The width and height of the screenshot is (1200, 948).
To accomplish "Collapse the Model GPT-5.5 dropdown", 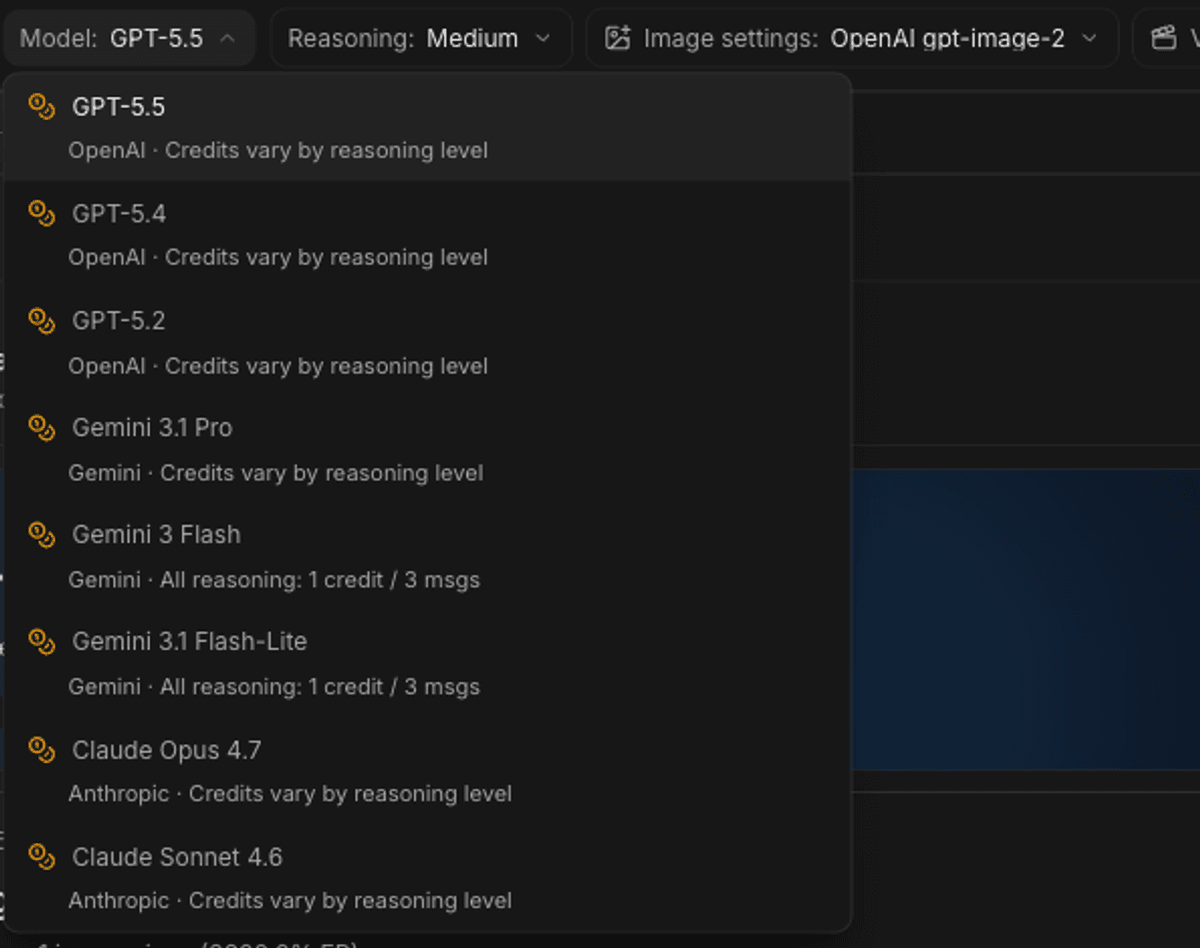I will pyautogui.click(x=128, y=38).
